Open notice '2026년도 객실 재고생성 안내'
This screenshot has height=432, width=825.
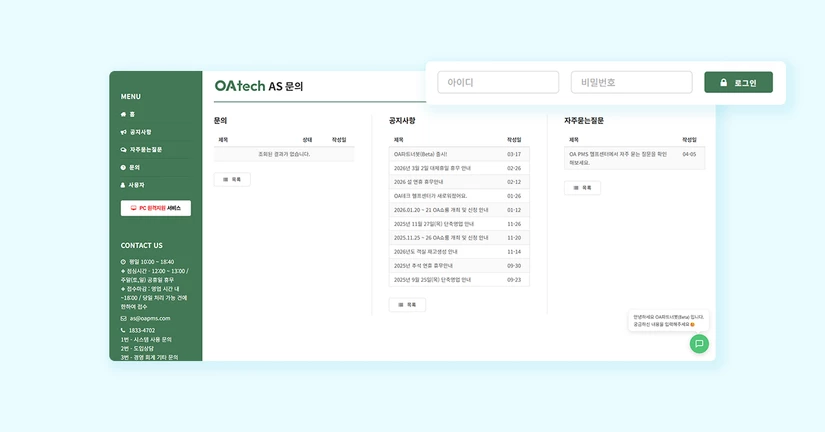click(426, 252)
